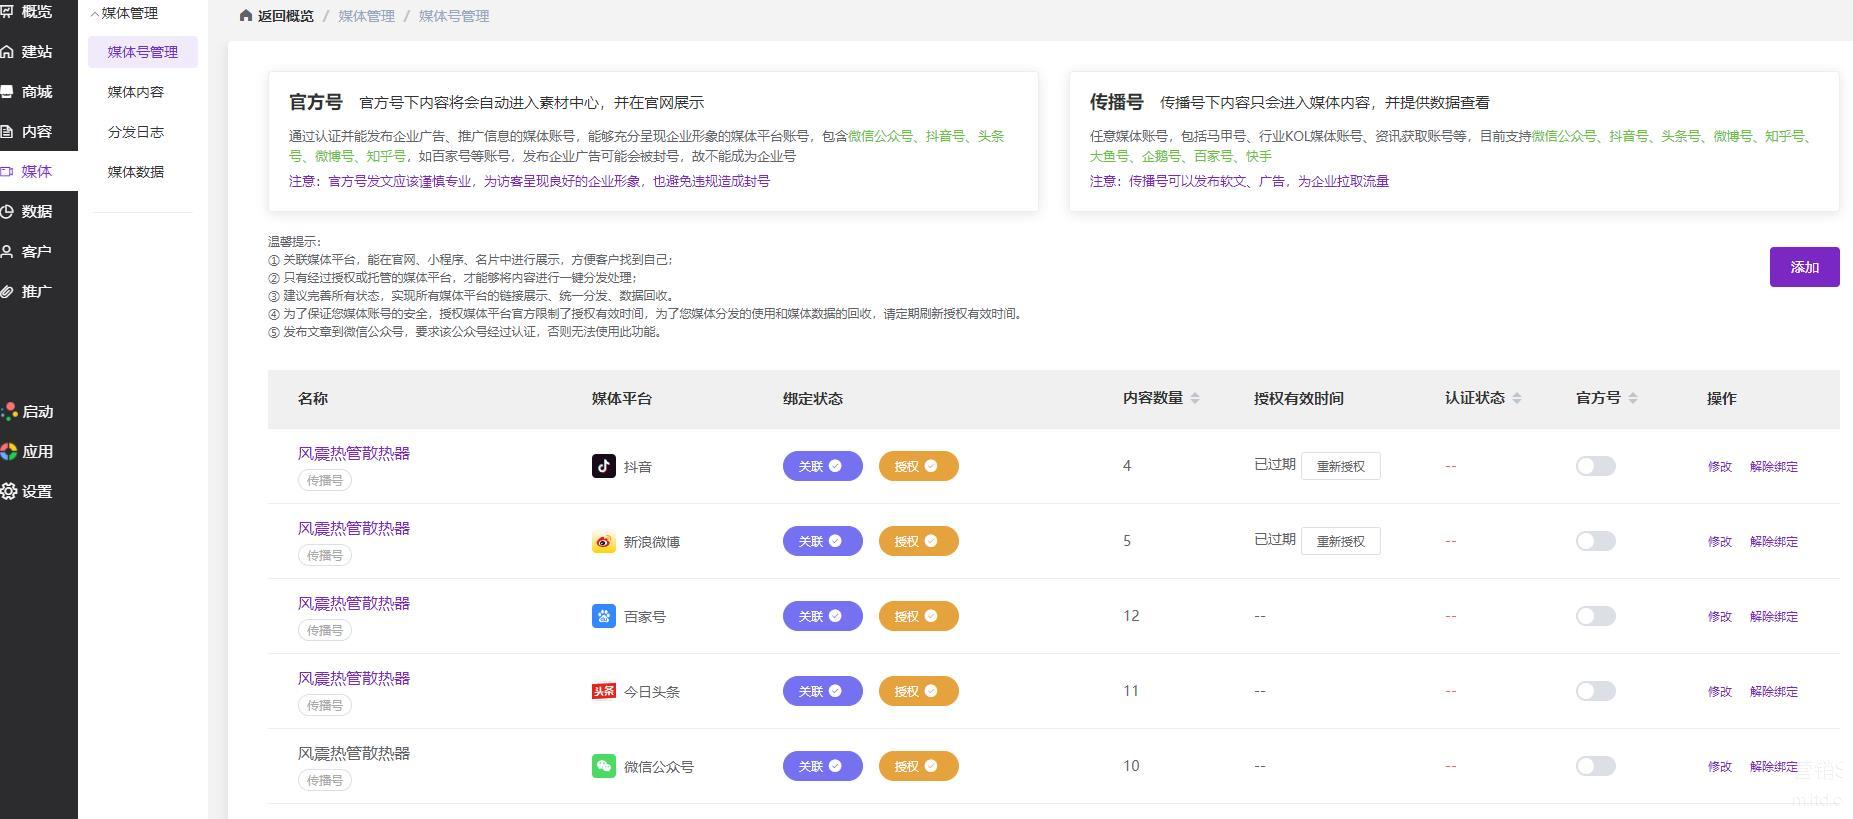
Task: Click the WeChat official account icon
Action: [603, 766]
